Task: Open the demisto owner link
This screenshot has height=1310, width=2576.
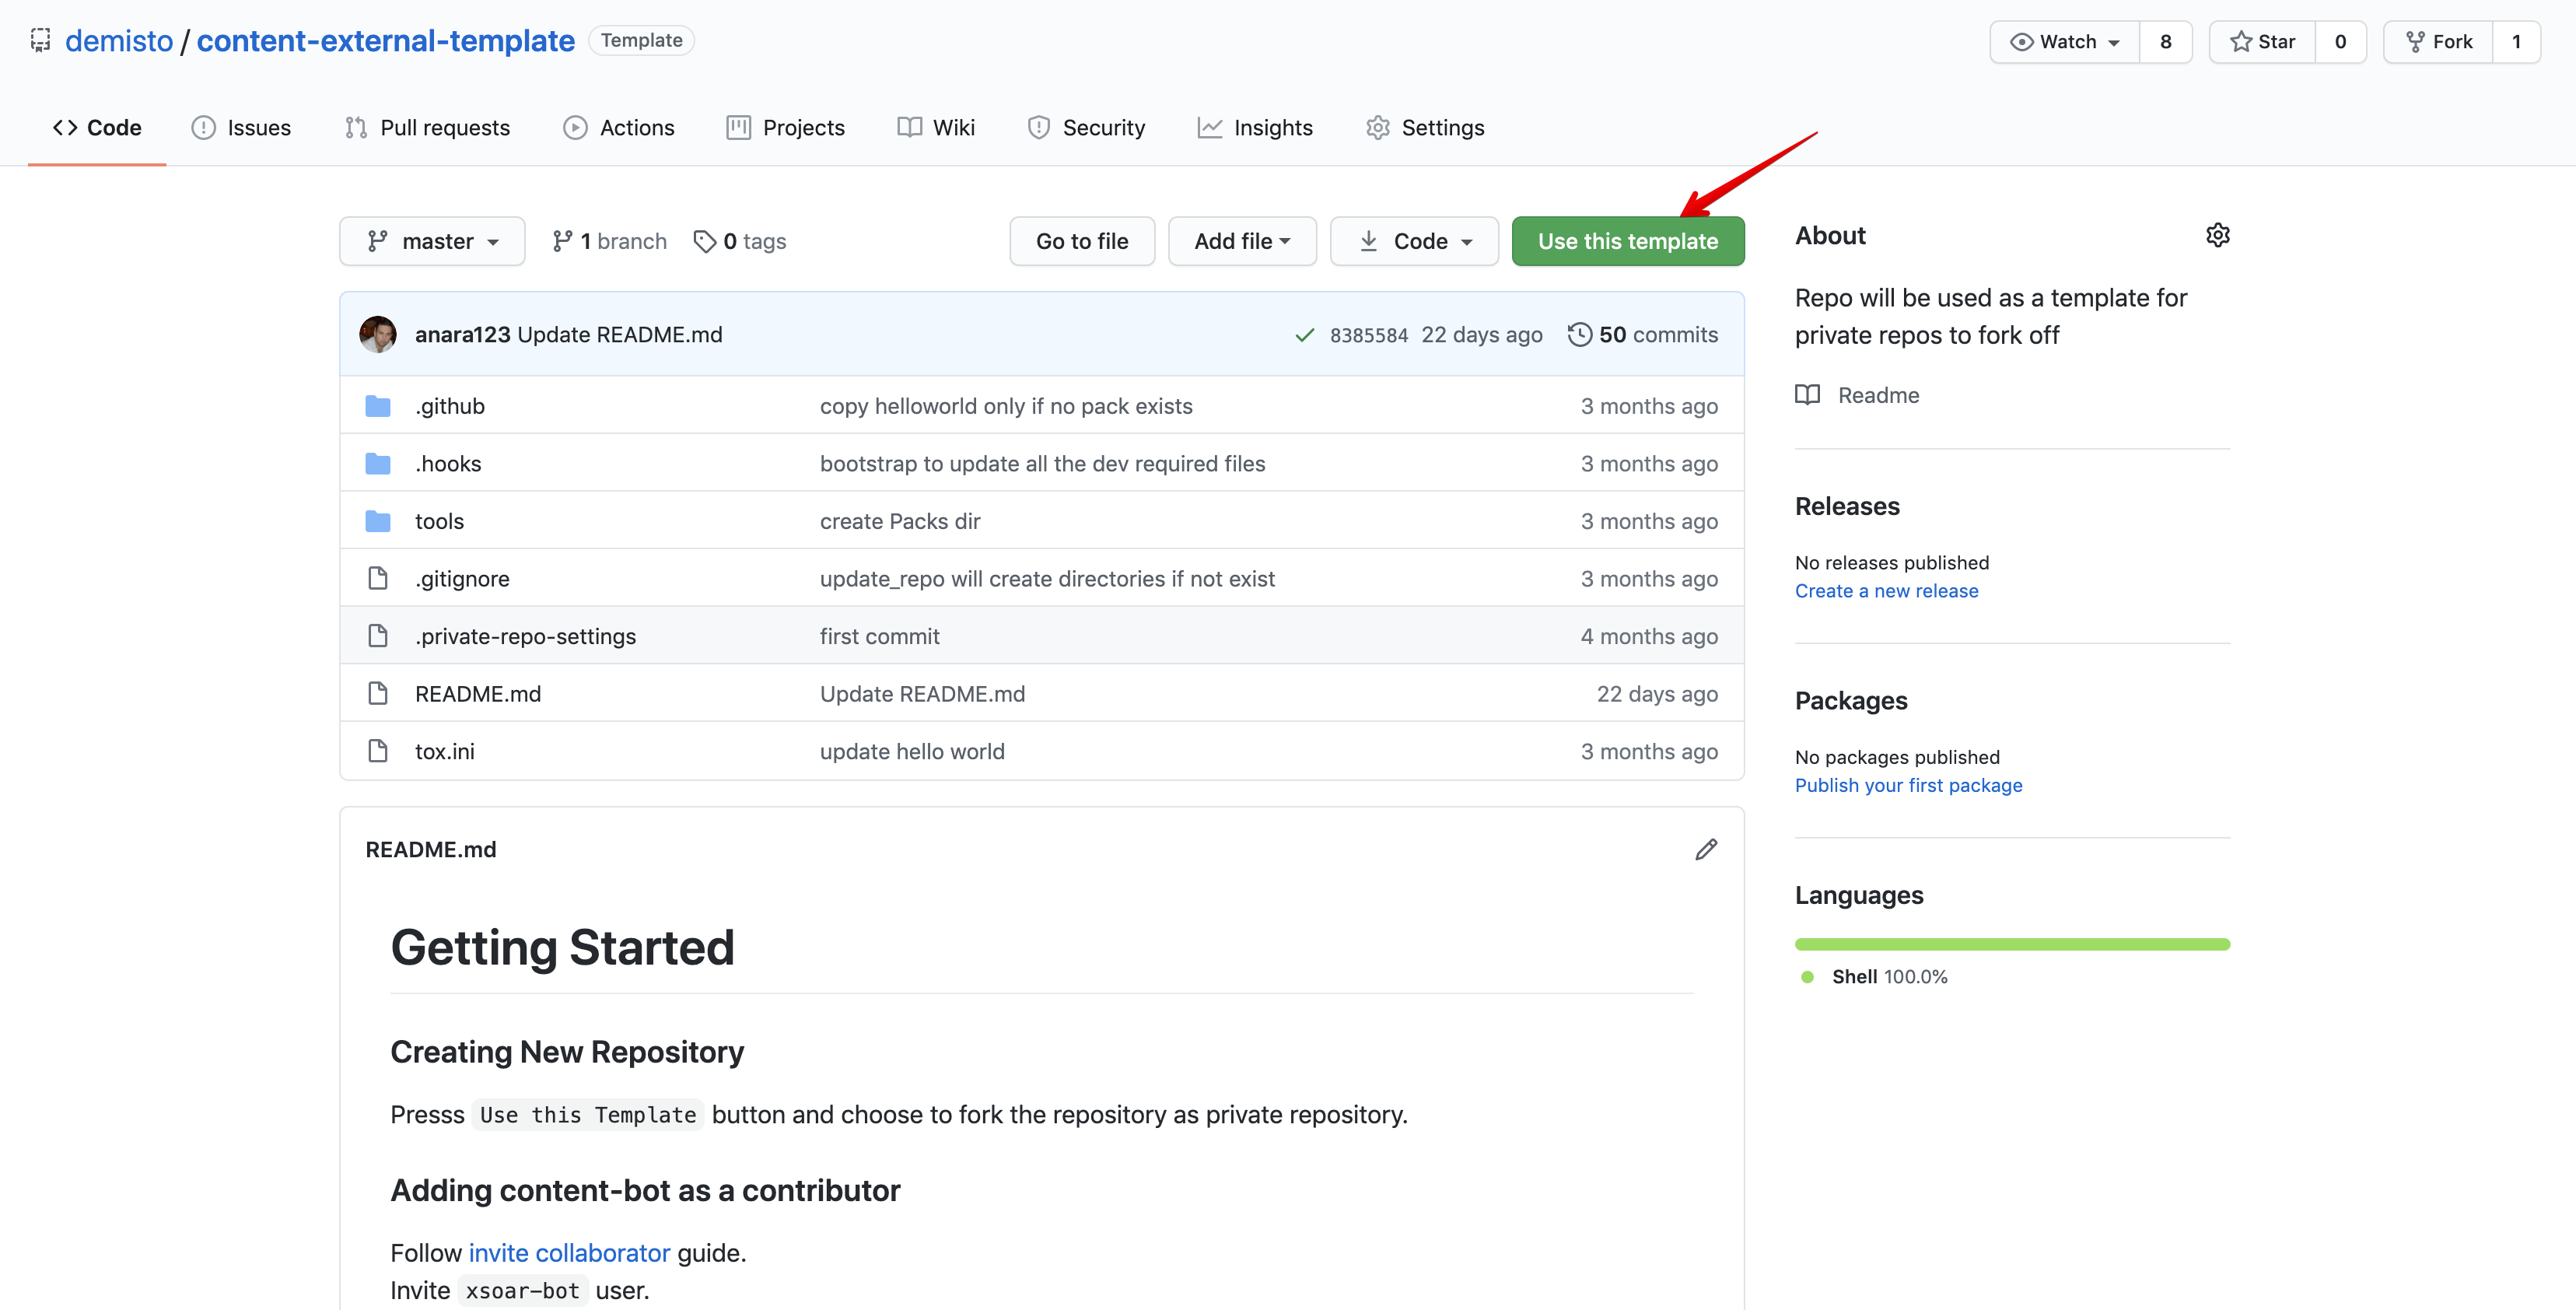Action: pyautogui.click(x=119, y=41)
